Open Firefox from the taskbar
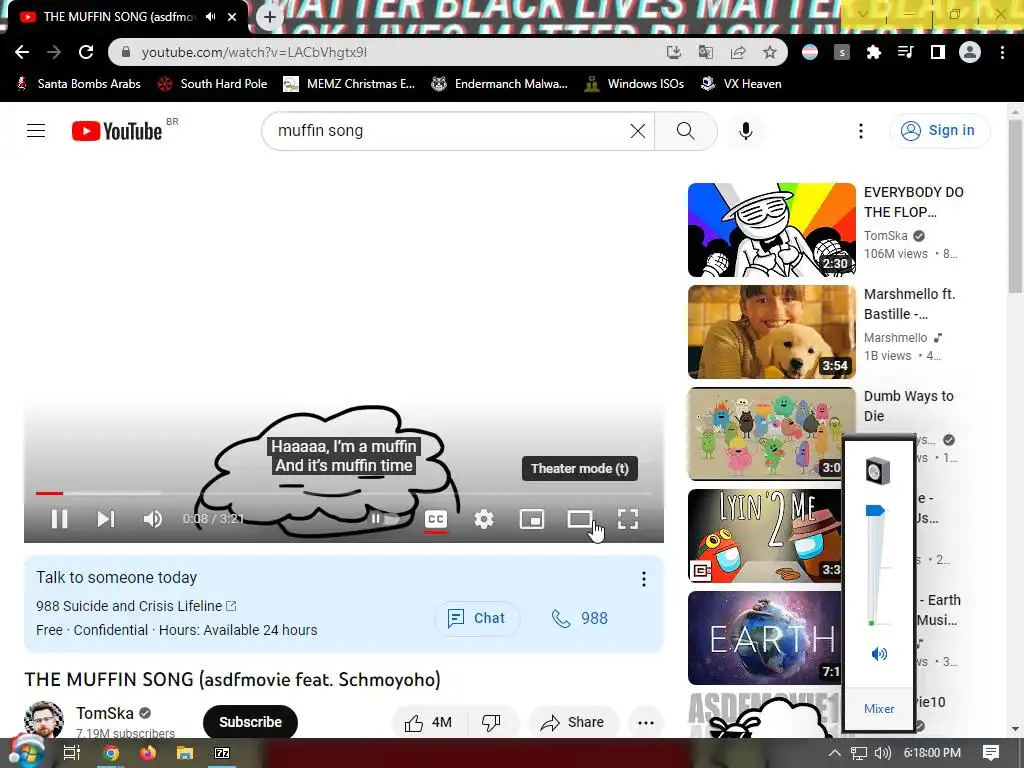 point(148,753)
